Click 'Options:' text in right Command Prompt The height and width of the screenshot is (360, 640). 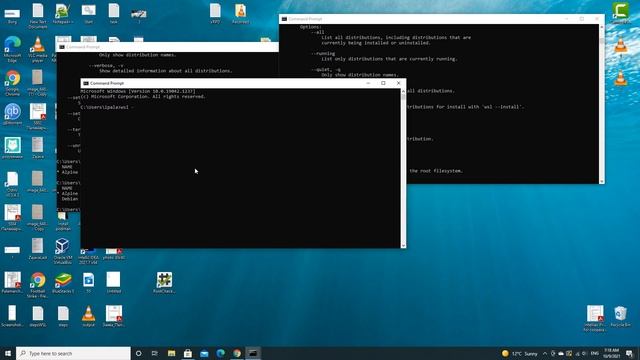[x=311, y=27]
